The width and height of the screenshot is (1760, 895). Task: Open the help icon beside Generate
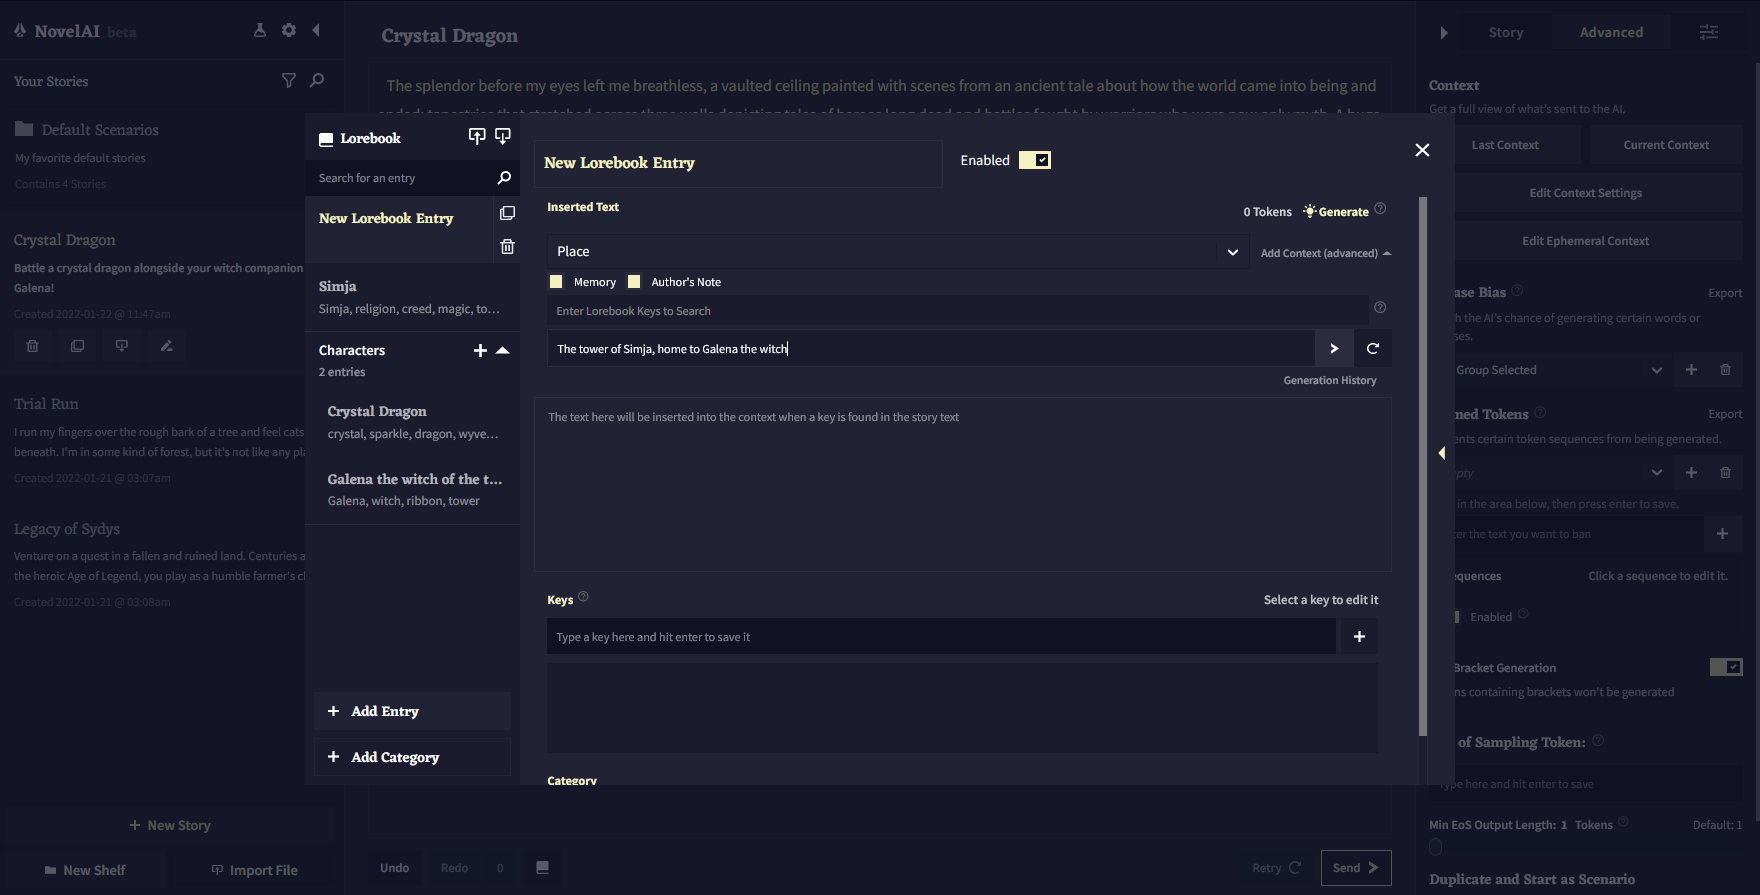1380,208
